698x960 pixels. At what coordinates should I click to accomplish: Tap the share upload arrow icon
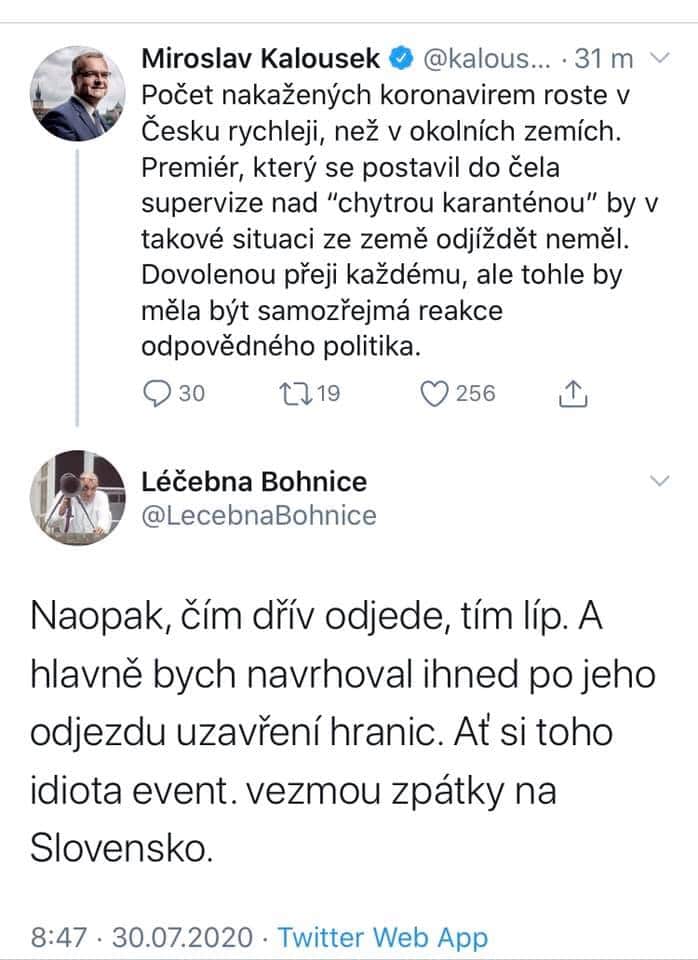[x=570, y=394]
